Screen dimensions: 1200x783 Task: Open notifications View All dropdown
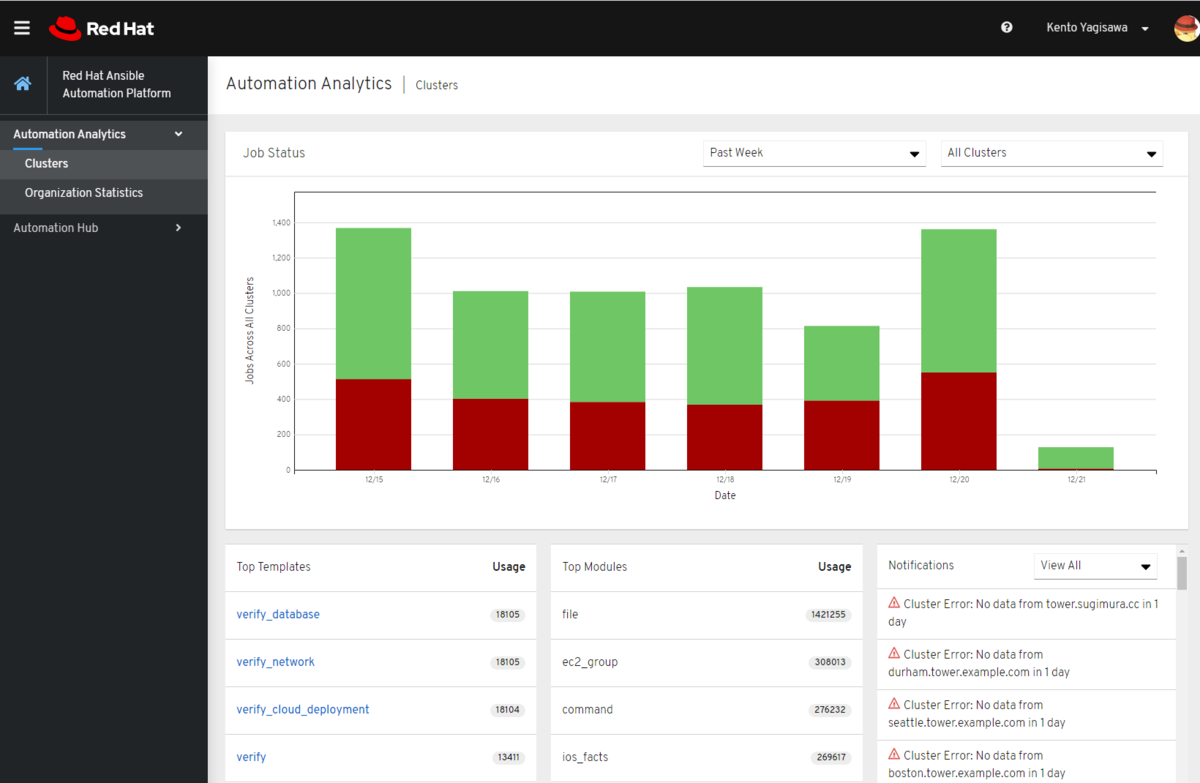[1095, 566]
